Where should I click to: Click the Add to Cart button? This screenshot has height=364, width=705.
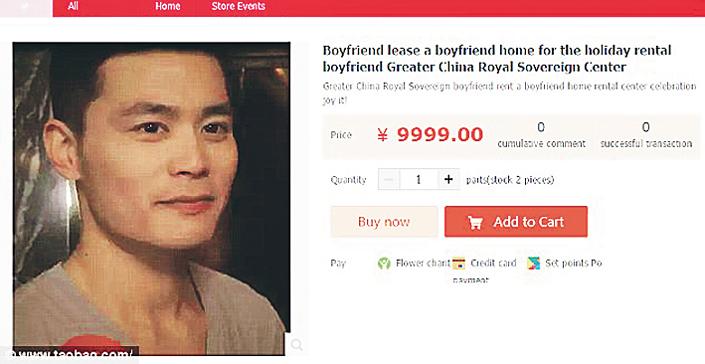coord(516,222)
